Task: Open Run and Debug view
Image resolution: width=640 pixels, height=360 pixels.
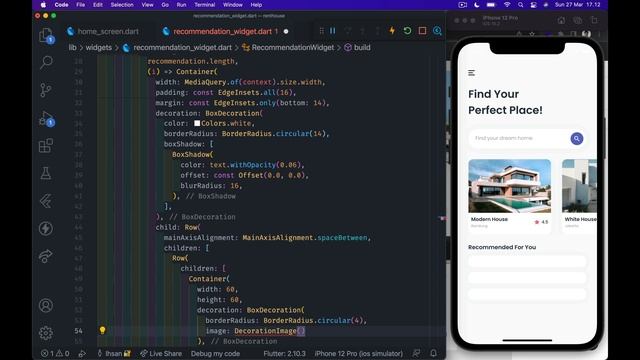Action: click(x=46, y=118)
